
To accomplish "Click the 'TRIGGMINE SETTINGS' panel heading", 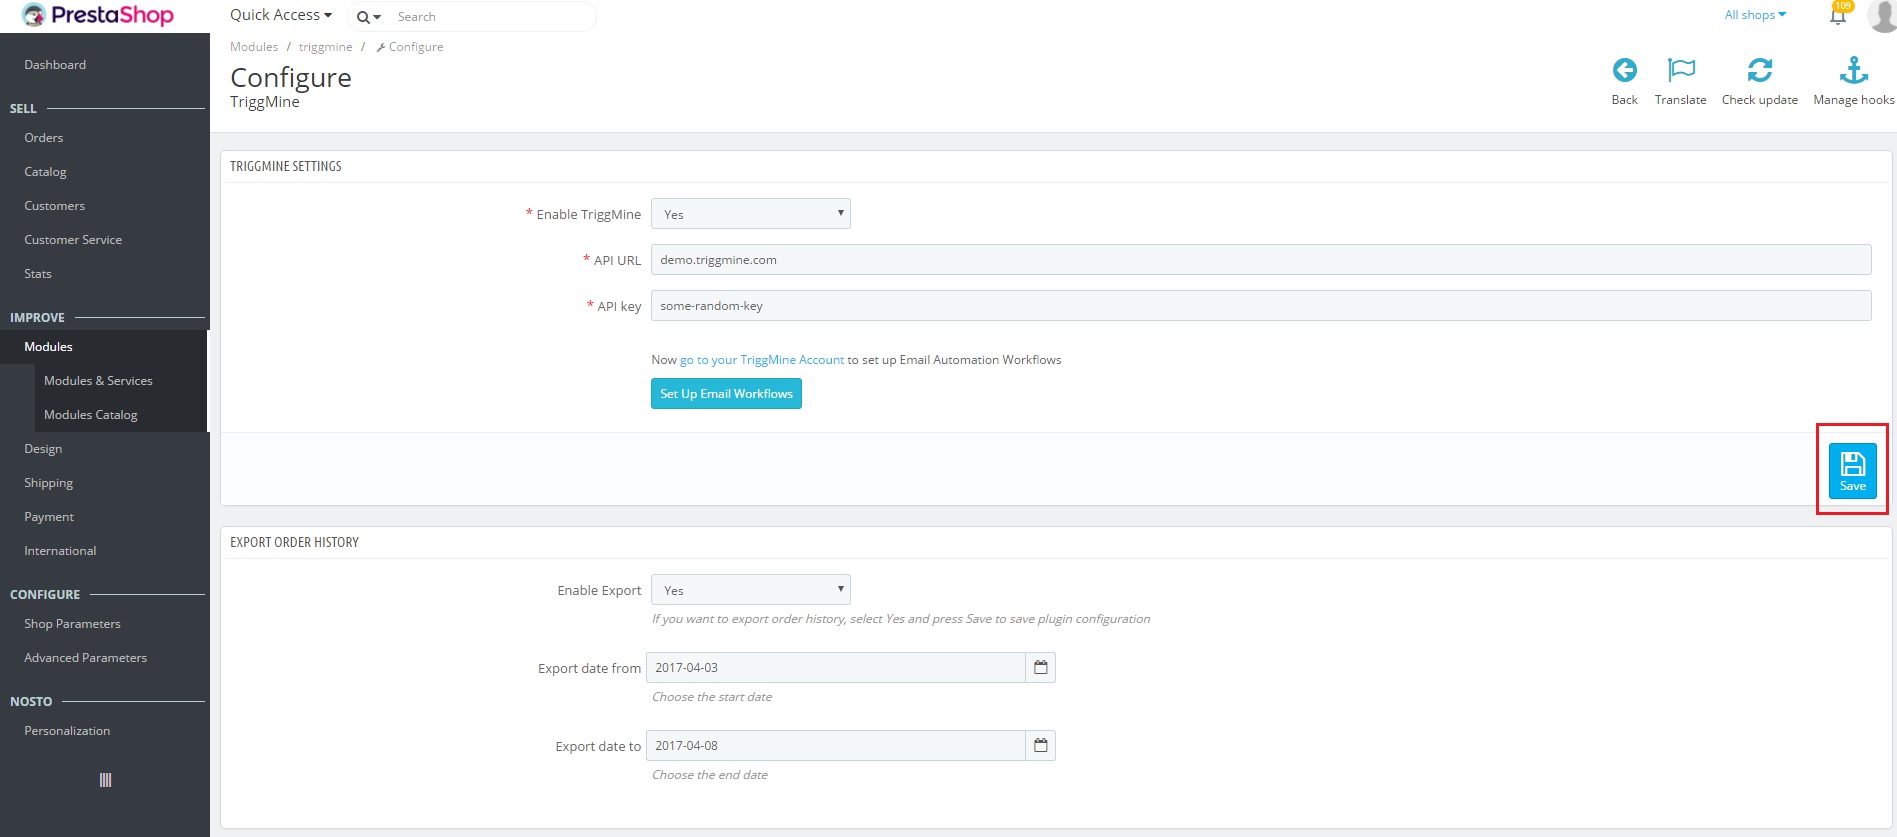I will tap(286, 166).
